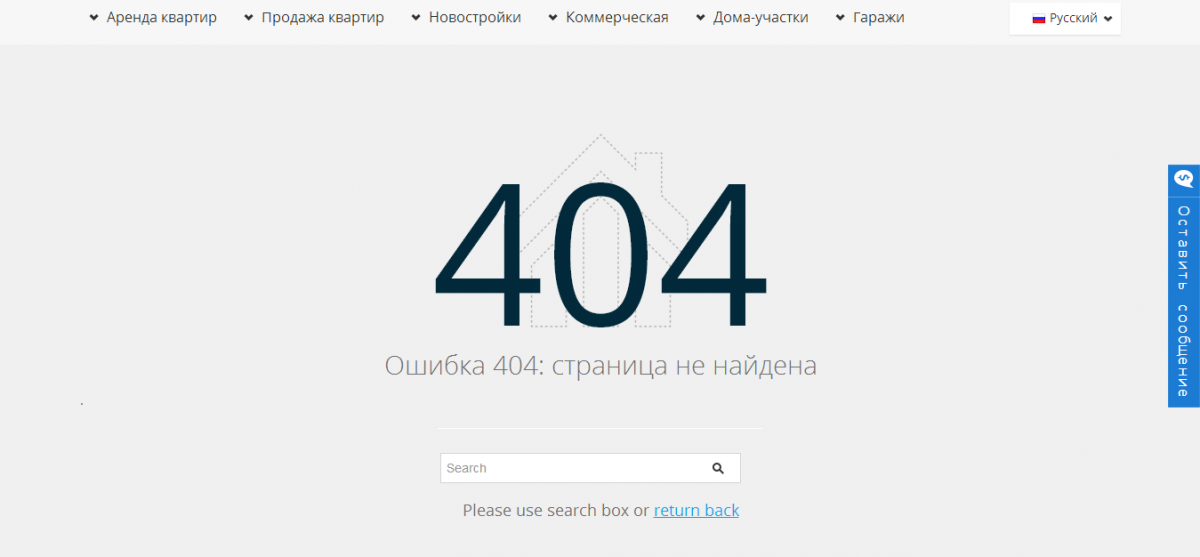This screenshot has width=1200, height=557.
Task: Expand the chevron beside Продажа квартир
Action: [x=249, y=18]
